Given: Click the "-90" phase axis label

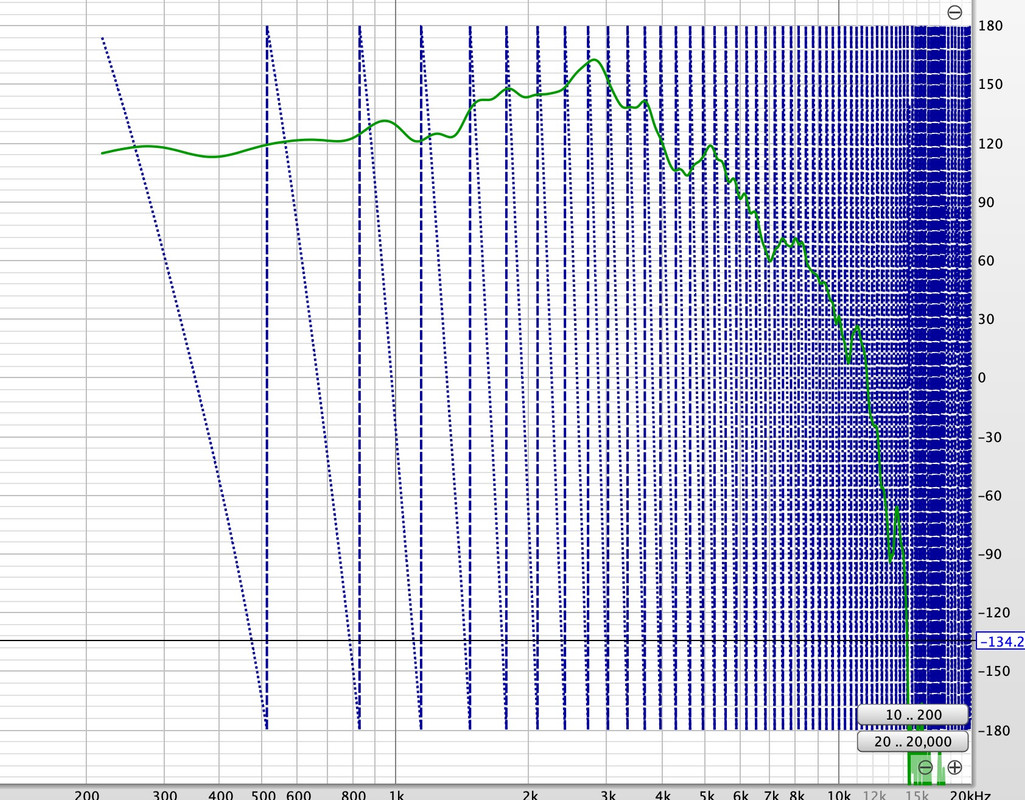Looking at the screenshot, I should tap(989, 554).
